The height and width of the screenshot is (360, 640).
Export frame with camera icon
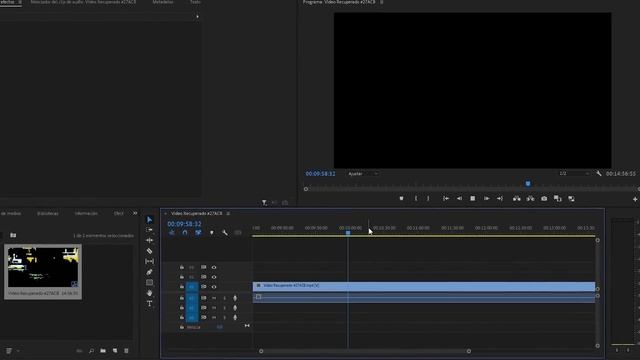point(544,199)
